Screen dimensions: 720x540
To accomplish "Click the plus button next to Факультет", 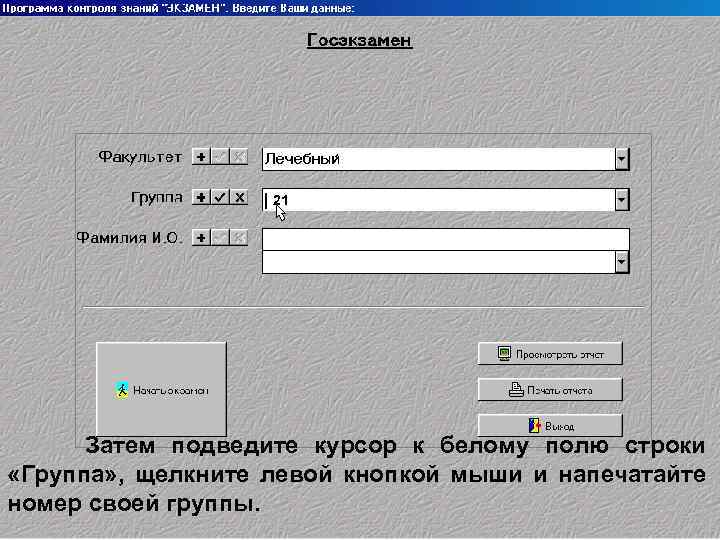I will point(201,157).
